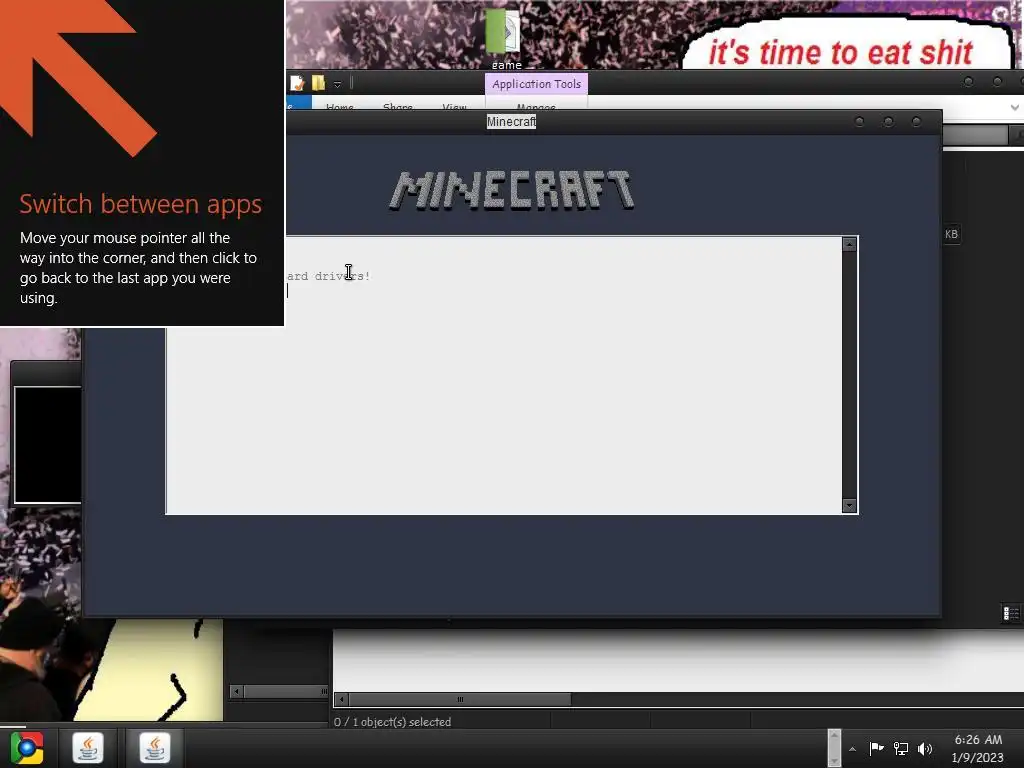Click the MINECRAFT logo image
The width and height of the screenshot is (1024, 768).
pyautogui.click(x=512, y=190)
